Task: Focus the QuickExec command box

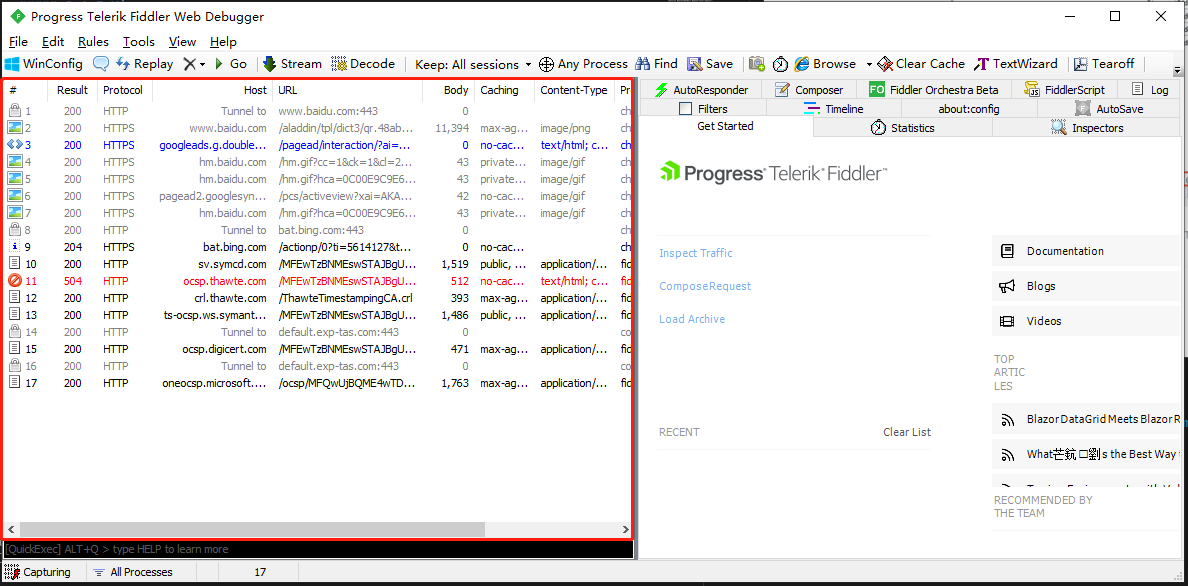Action: [318, 549]
